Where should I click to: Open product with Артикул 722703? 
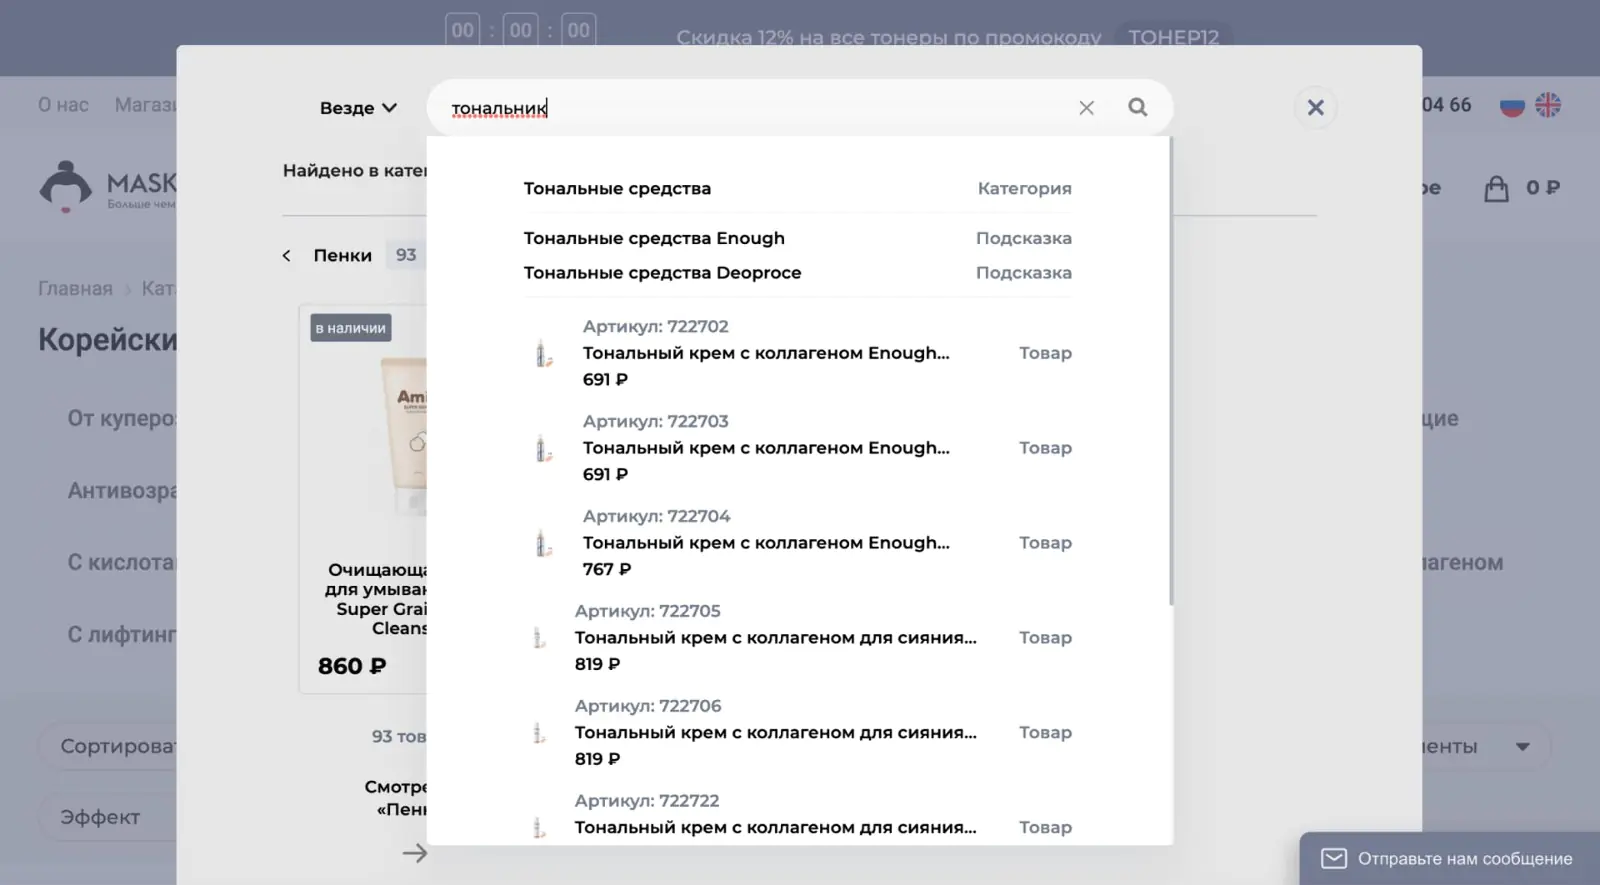[x=798, y=448]
